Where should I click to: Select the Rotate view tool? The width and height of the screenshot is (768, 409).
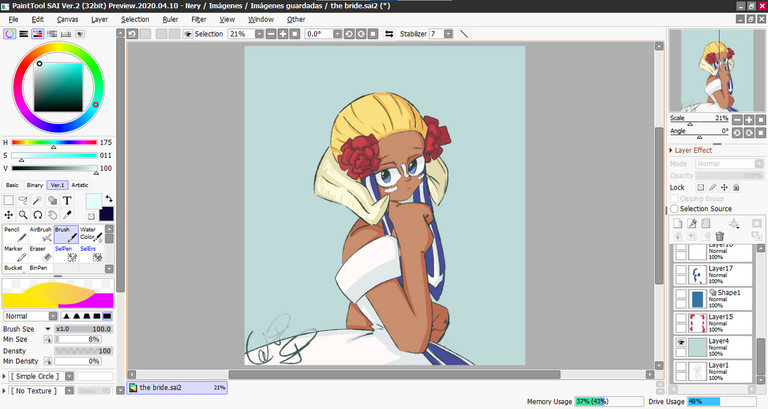point(38,215)
